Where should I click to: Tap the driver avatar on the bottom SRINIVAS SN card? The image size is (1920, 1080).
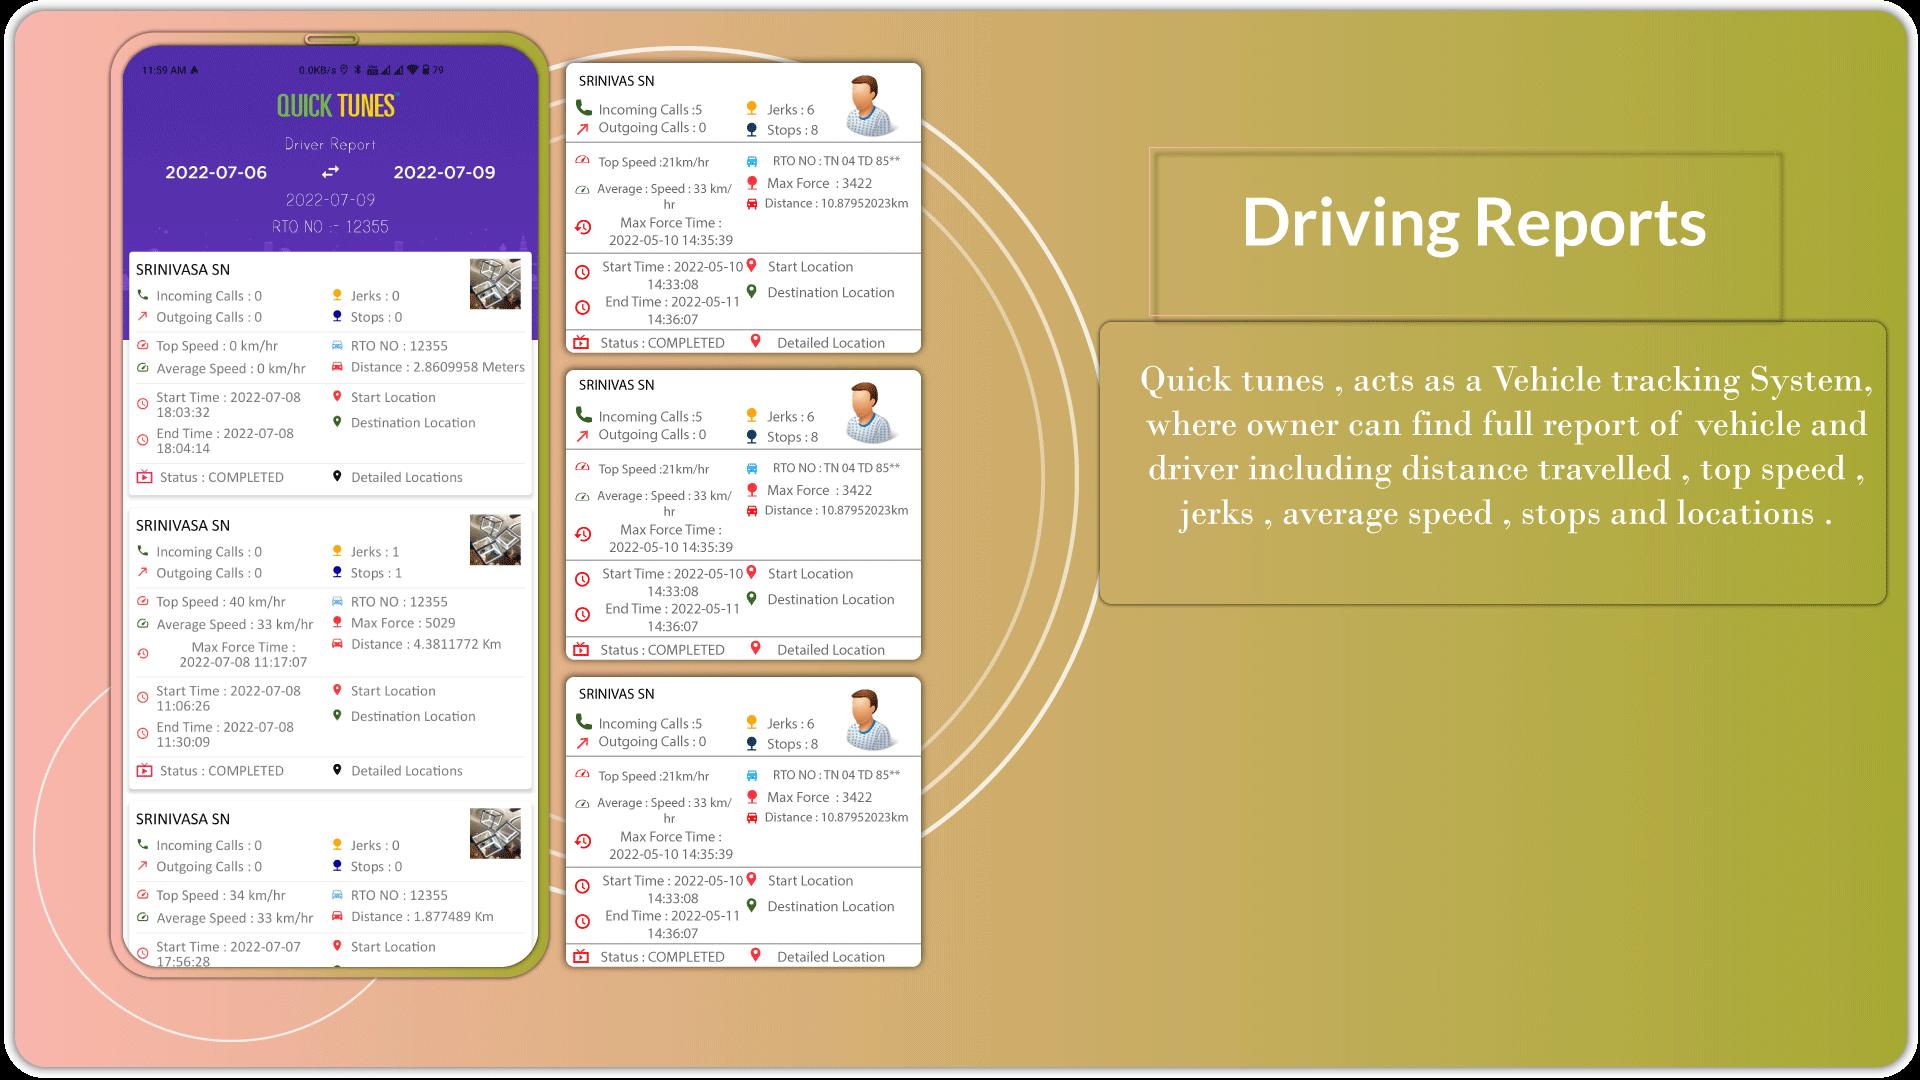[870, 720]
